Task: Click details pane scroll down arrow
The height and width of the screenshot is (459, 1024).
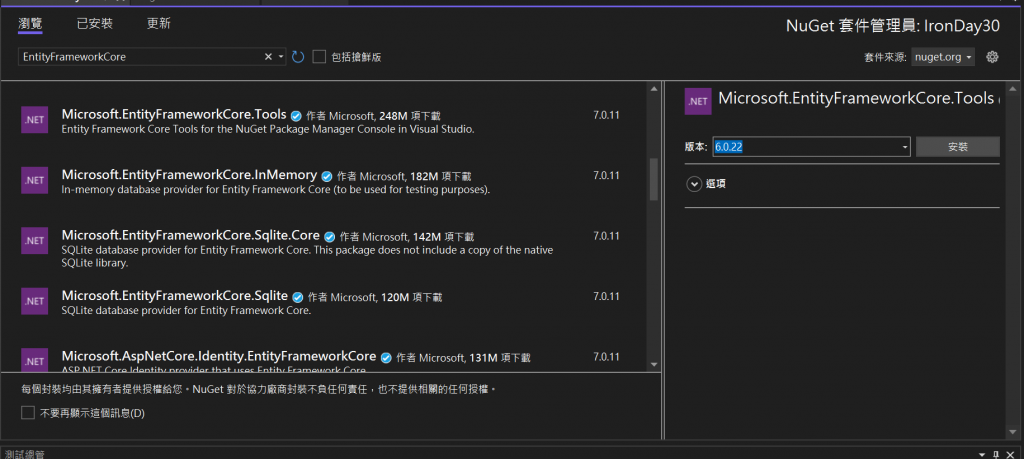Action: 1013,431
